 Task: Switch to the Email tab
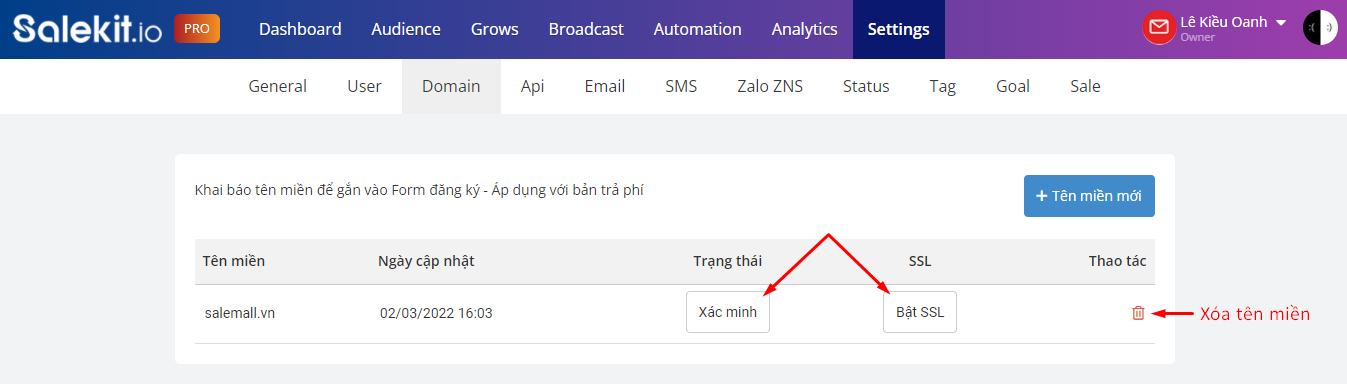(x=605, y=86)
